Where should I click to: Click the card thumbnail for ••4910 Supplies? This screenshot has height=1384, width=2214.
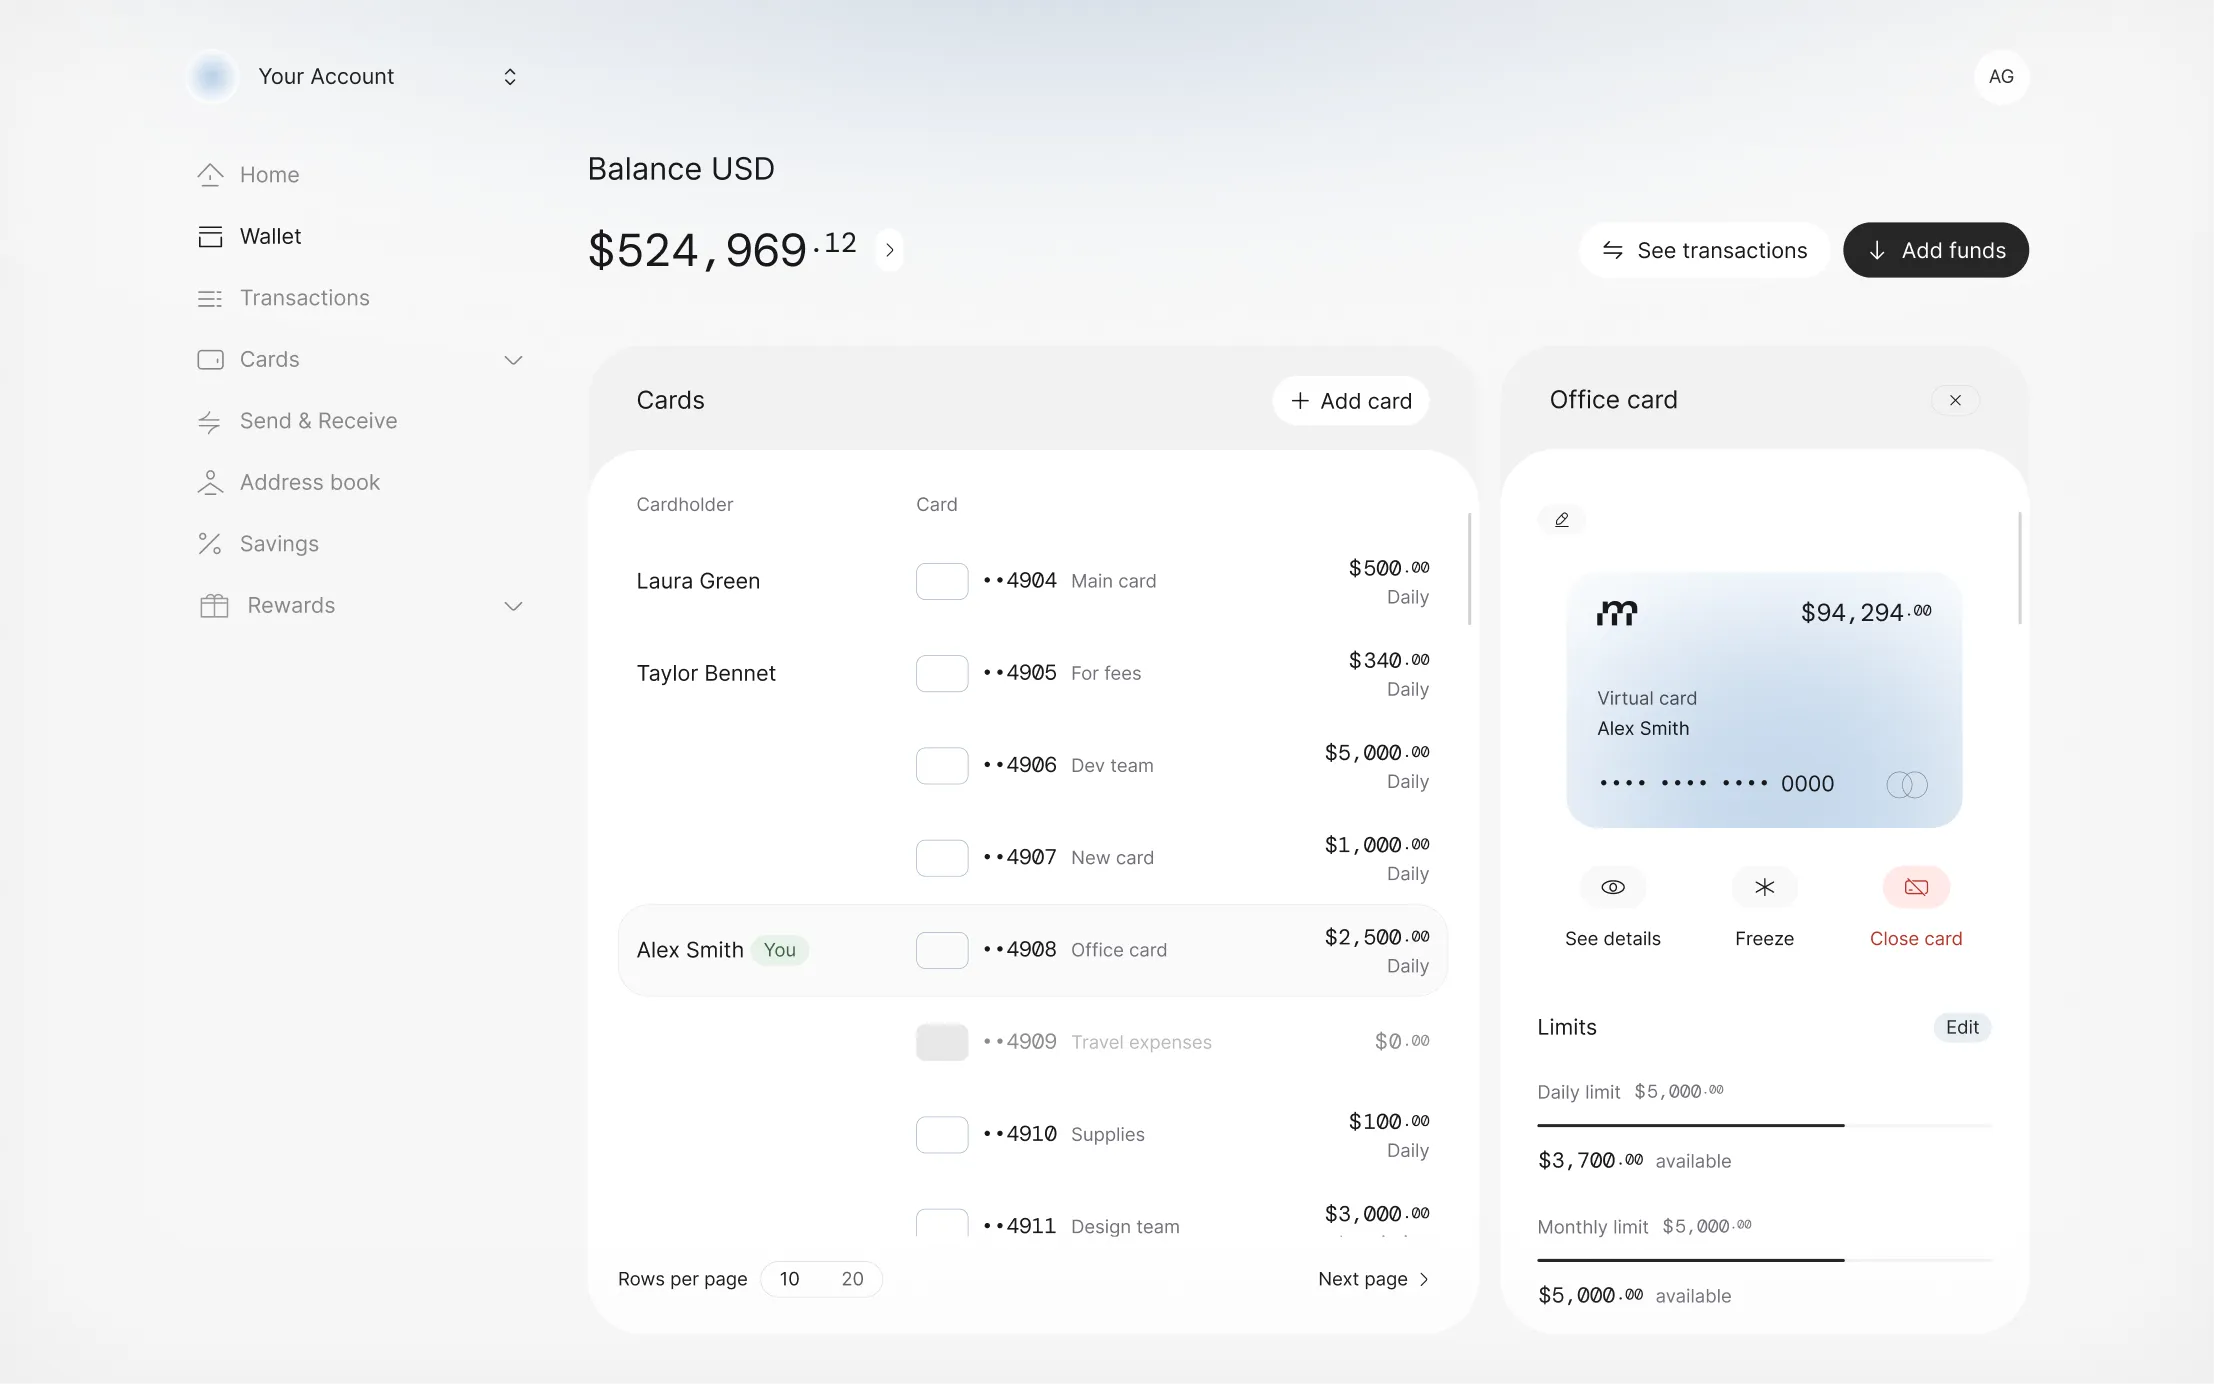coord(942,1135)
